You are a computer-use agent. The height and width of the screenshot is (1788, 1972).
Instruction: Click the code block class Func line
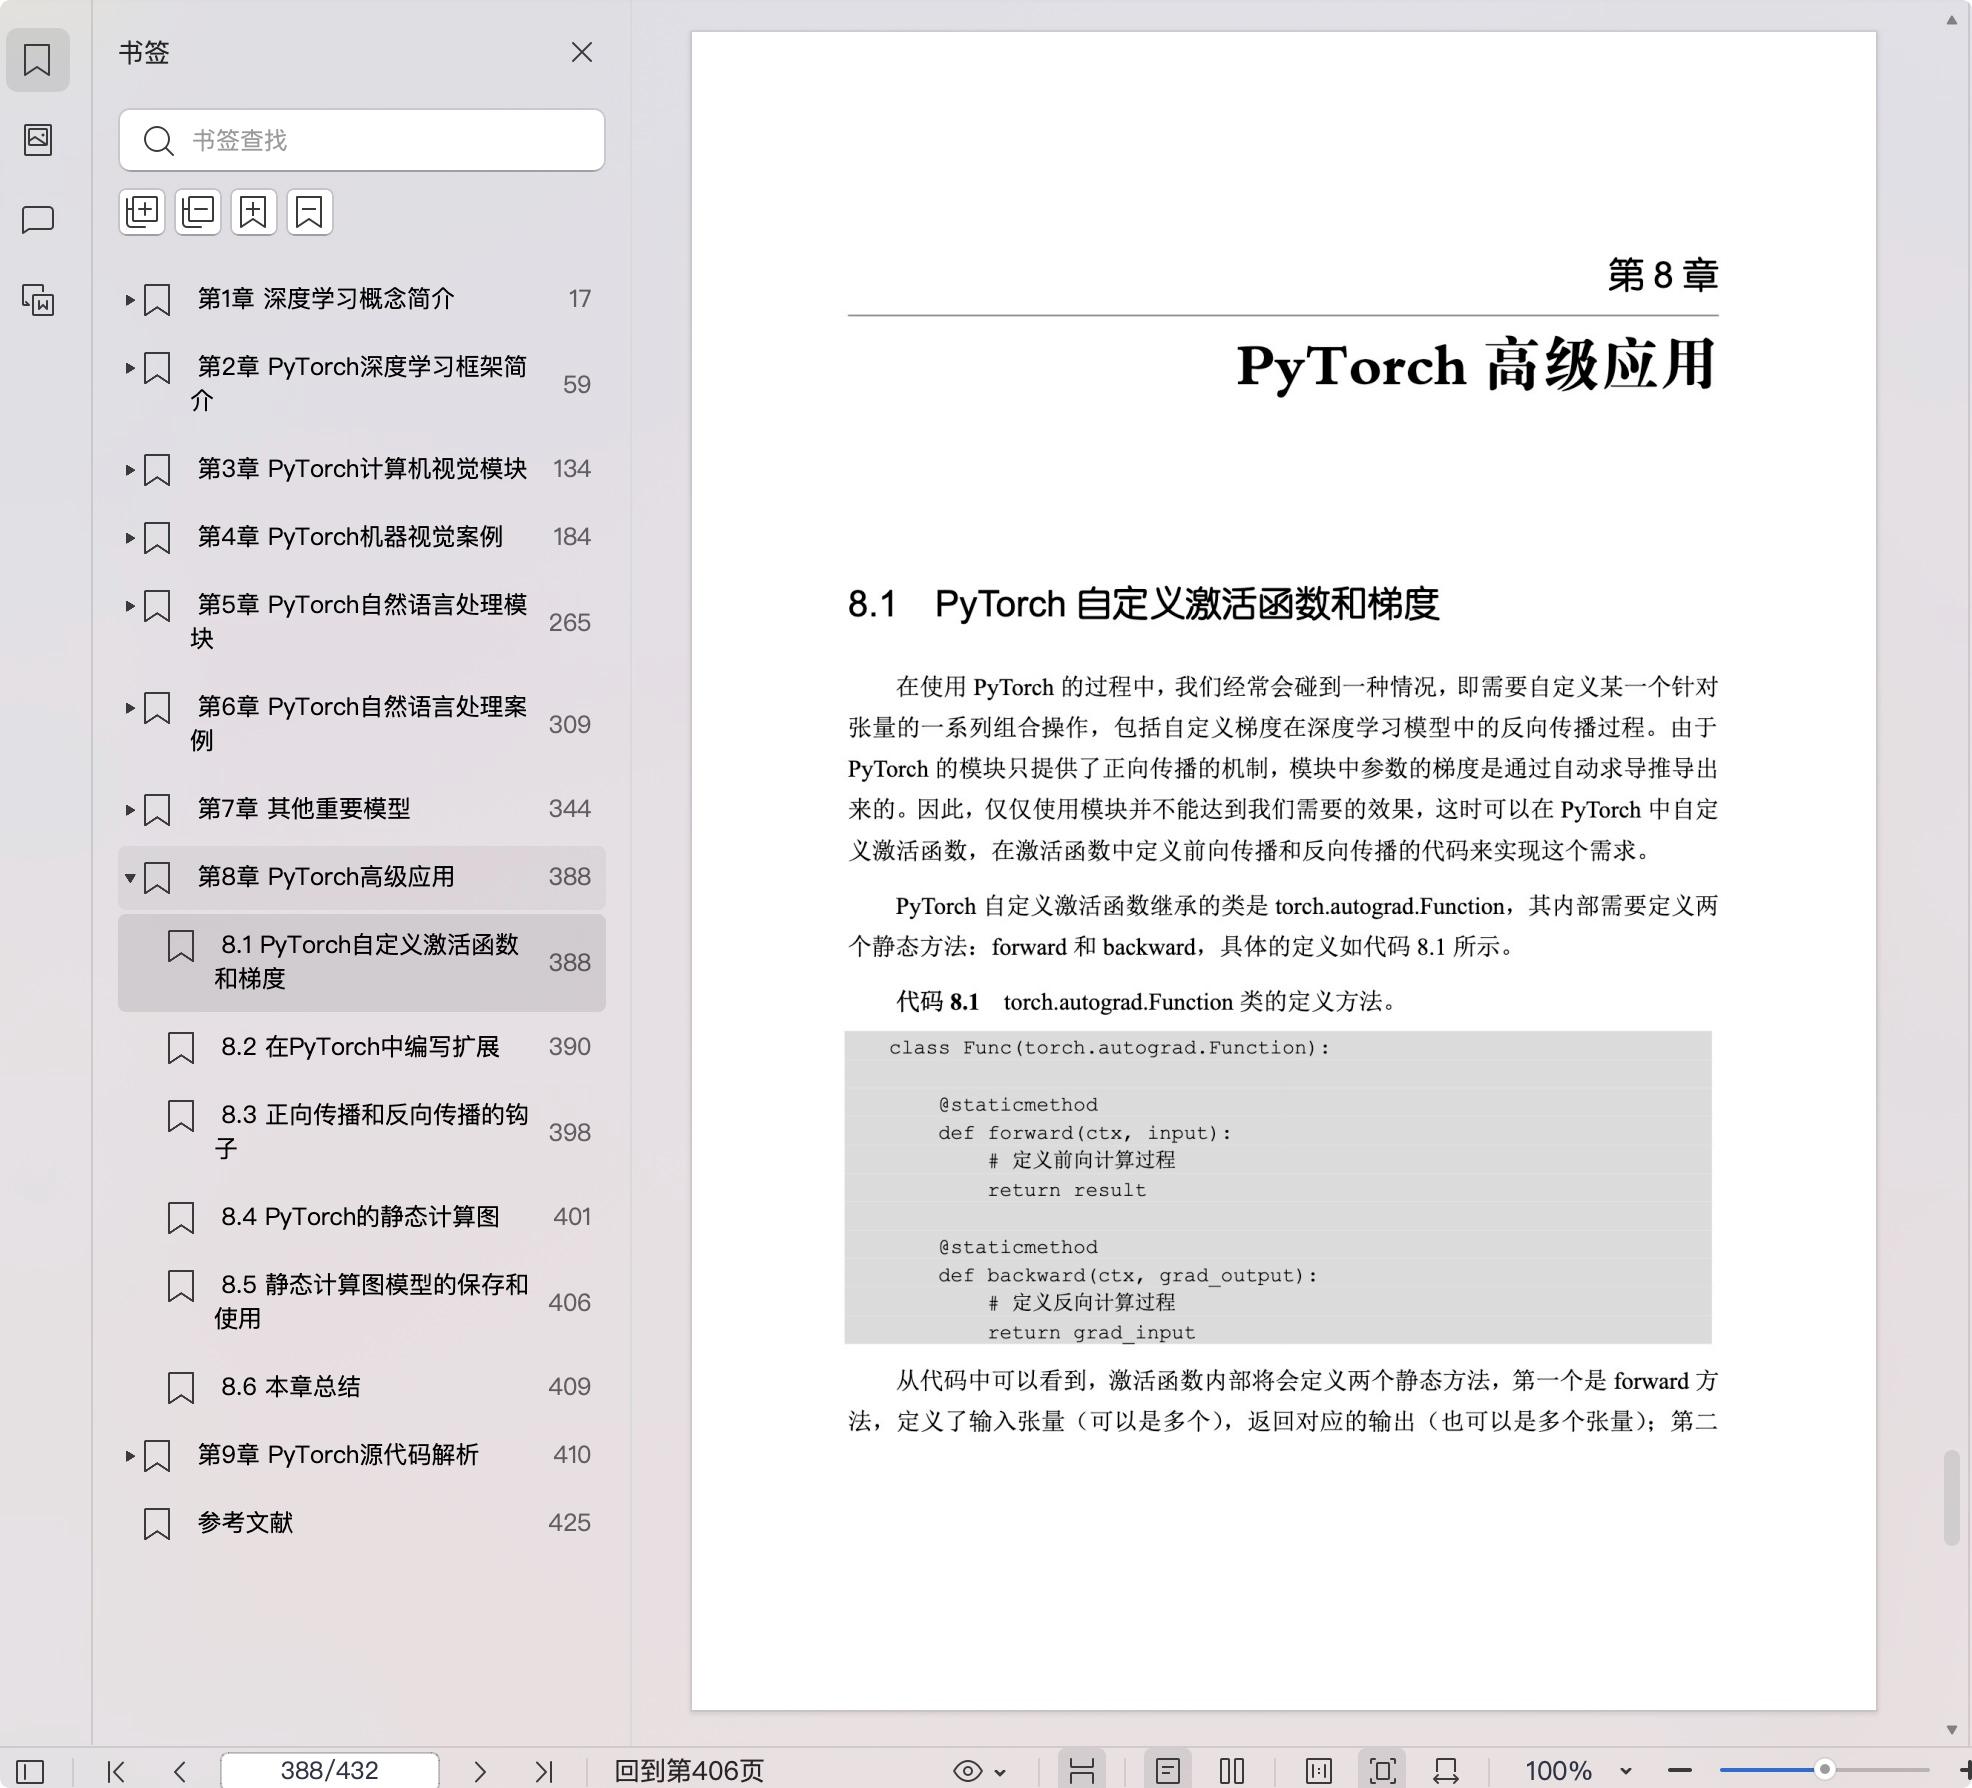pyautogui.click(x=1110, y=1048)
